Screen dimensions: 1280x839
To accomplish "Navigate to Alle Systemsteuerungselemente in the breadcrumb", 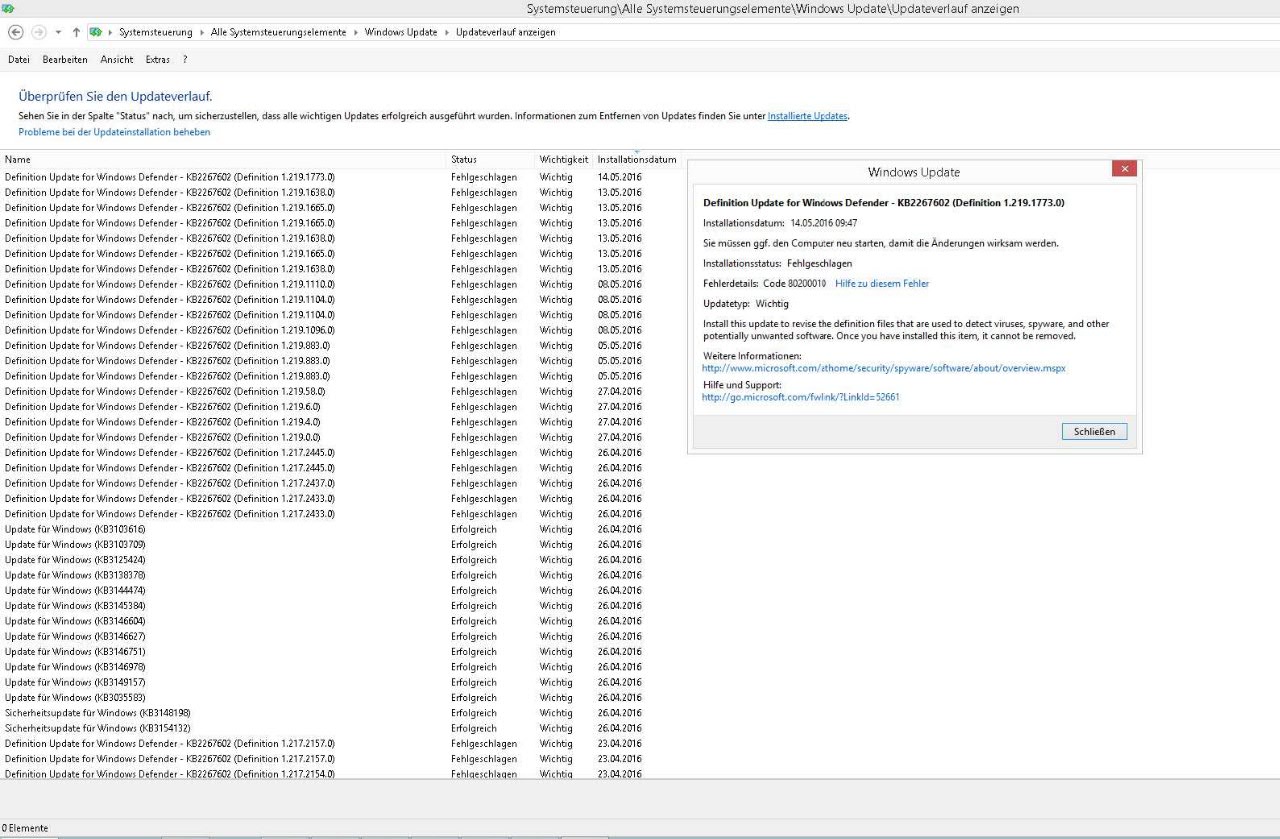I will click(278, 32).
